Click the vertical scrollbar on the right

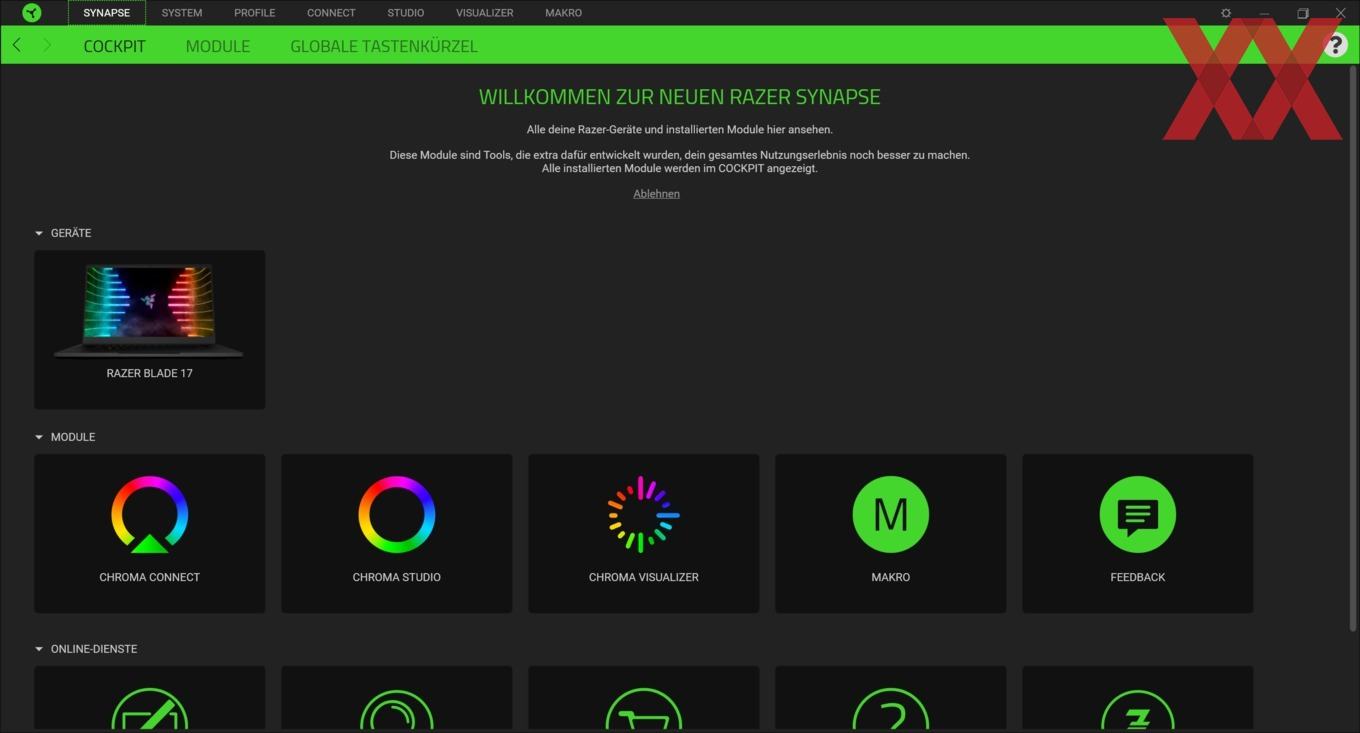click(1354, 348)
